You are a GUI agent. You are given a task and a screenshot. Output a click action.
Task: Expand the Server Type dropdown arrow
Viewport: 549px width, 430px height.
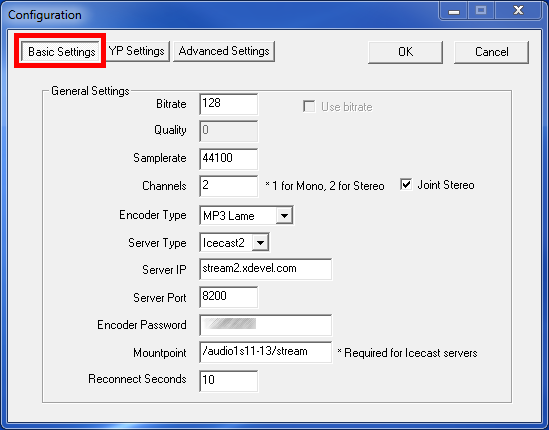[x=260, y=242]
